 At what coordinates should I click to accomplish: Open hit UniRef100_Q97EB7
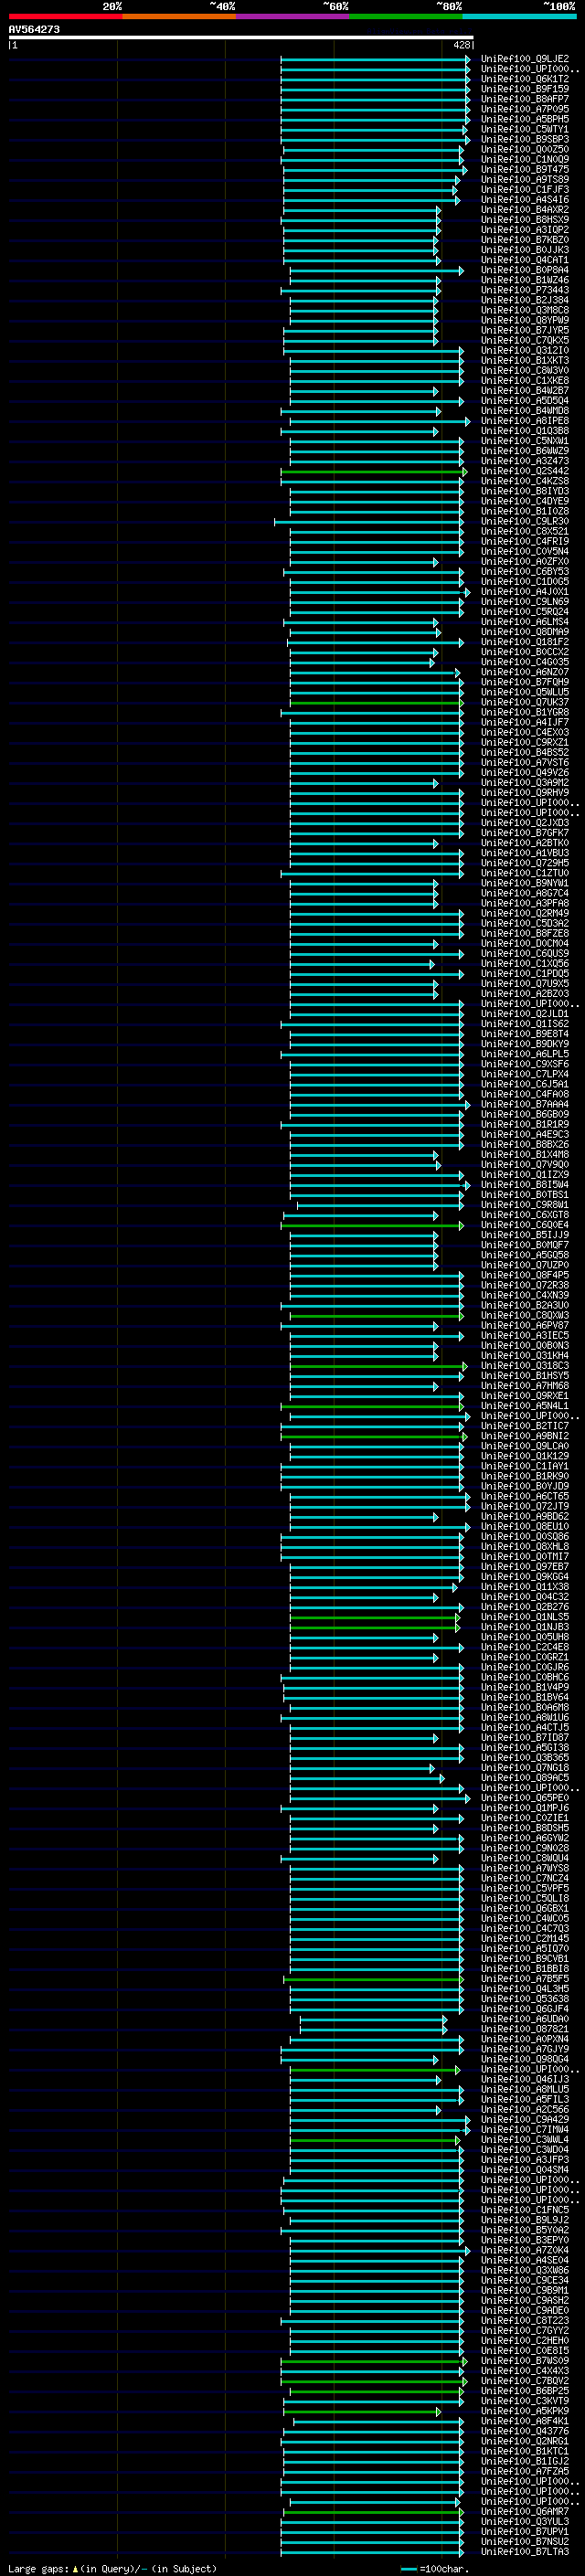pos(524,1566)
